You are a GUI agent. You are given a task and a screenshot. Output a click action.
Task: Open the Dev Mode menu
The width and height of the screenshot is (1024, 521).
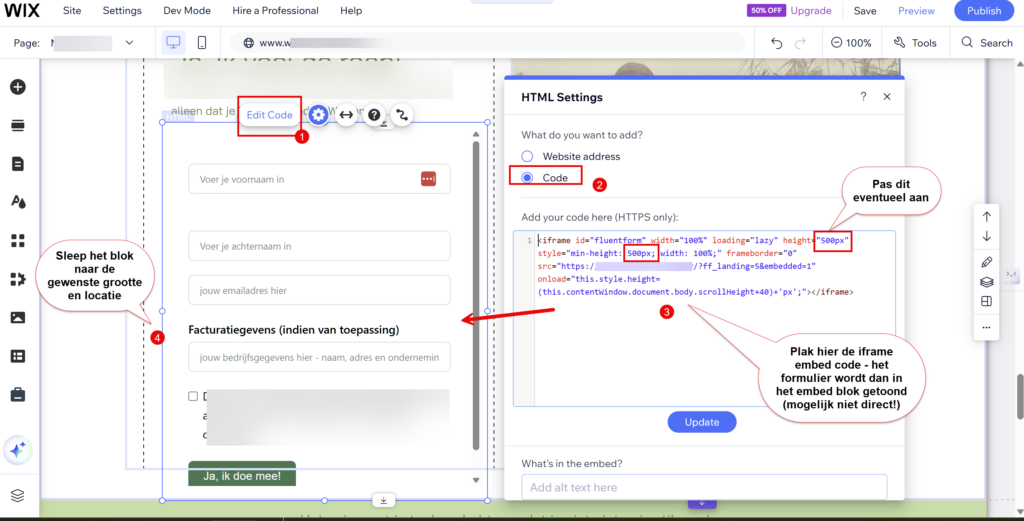pos(186,11)
